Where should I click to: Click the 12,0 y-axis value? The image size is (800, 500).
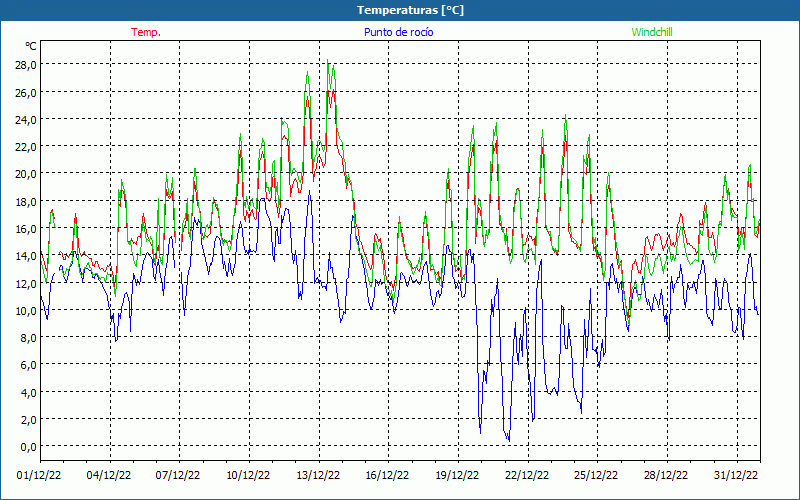tap(27, 283)
